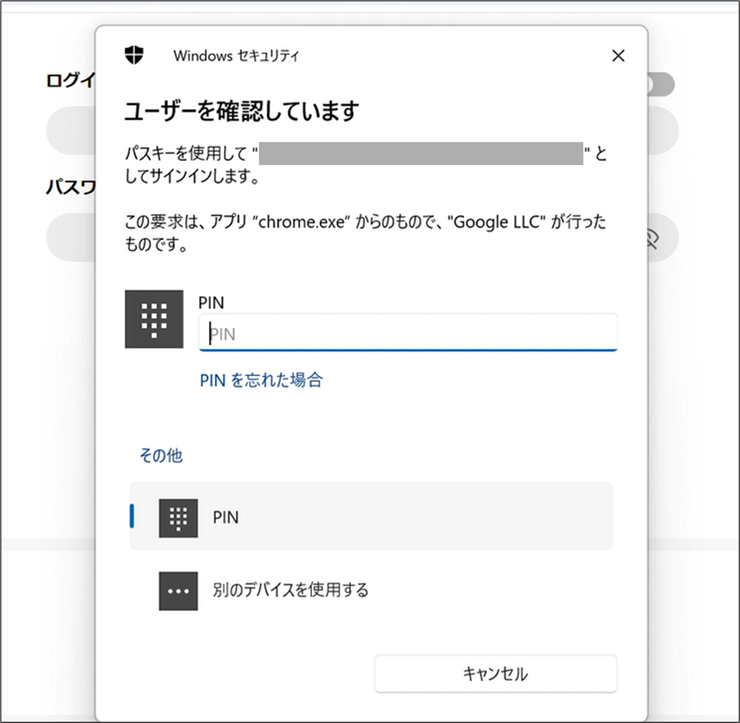Flip the toggle switch at the top right
Screen dimensions: 740x723
coord(660,85)
